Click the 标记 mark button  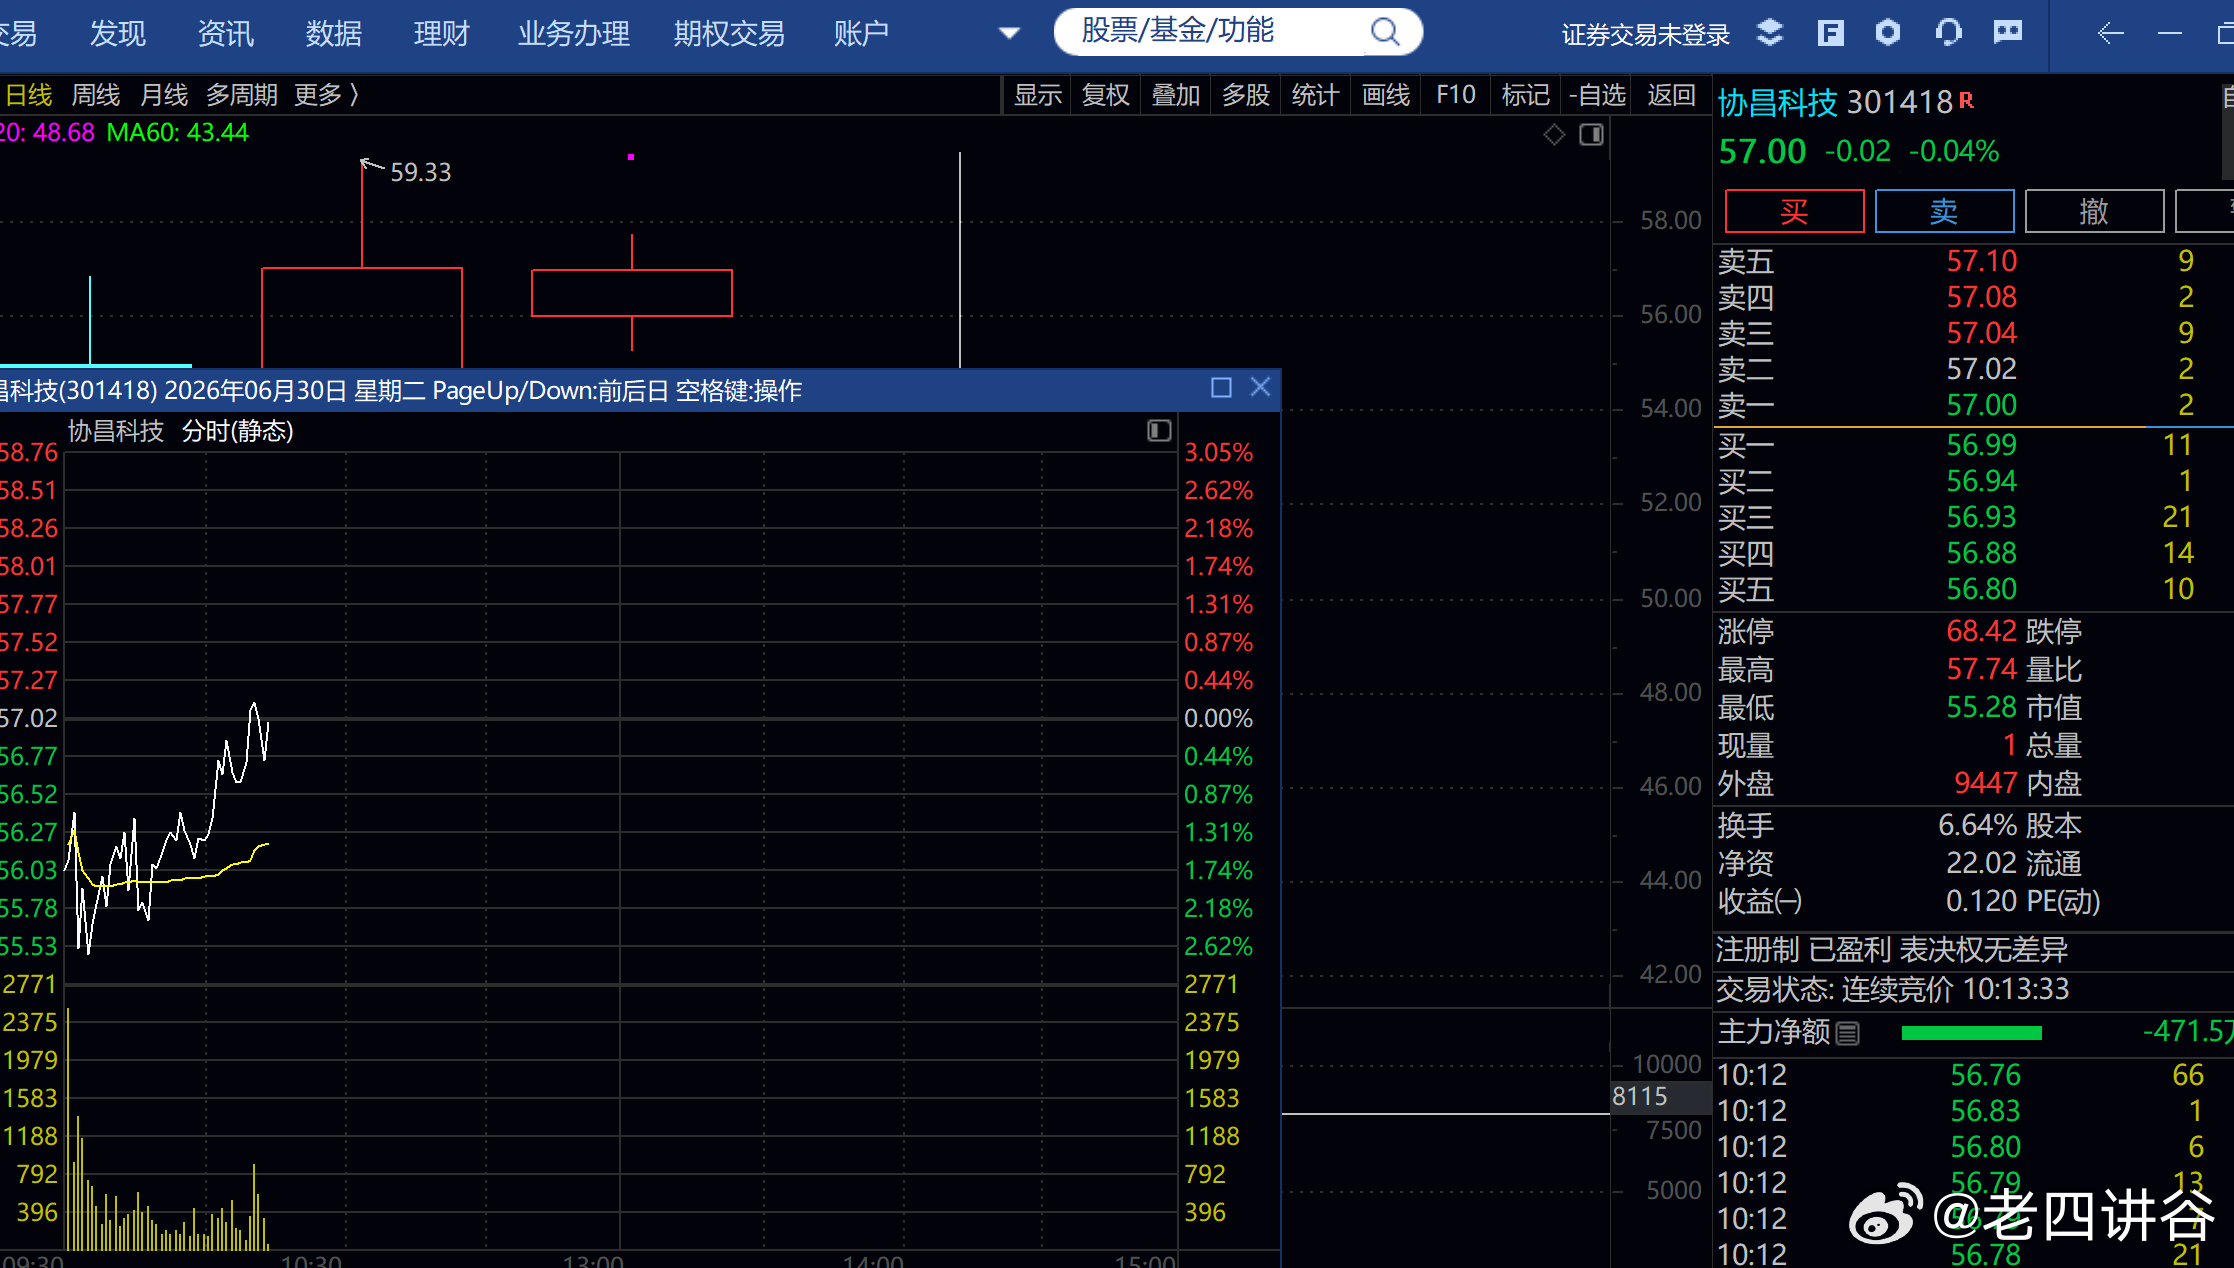coord(1526,96)
